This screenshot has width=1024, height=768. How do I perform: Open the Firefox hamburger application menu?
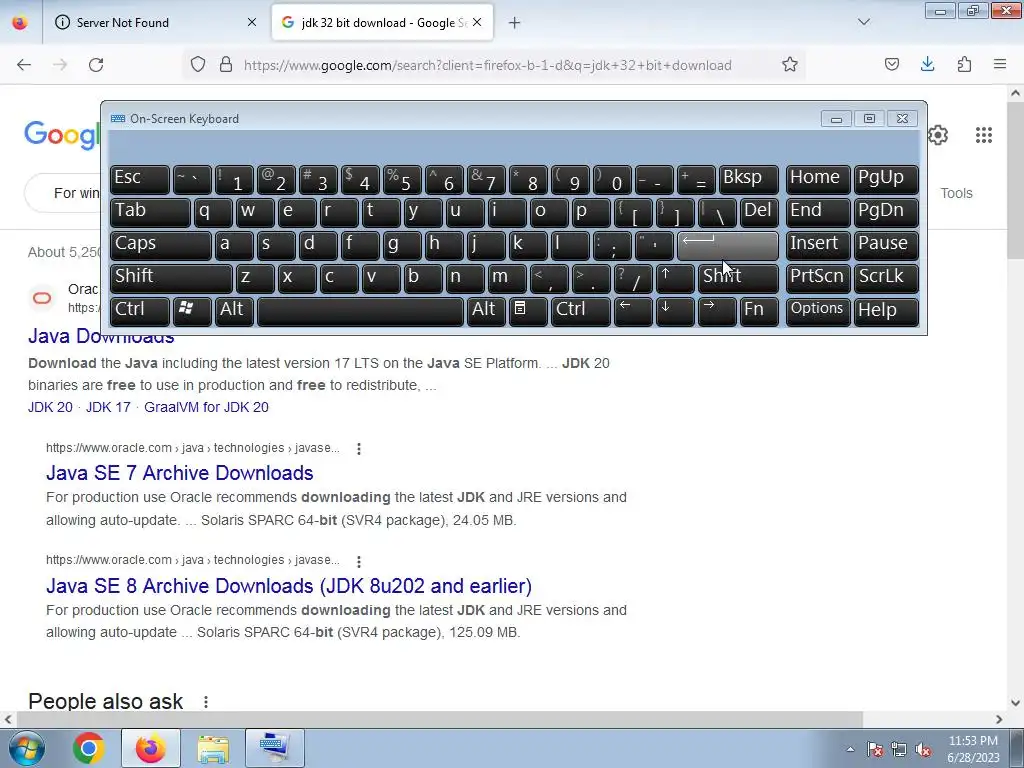pyautogui.click(x=1000, y=65)
